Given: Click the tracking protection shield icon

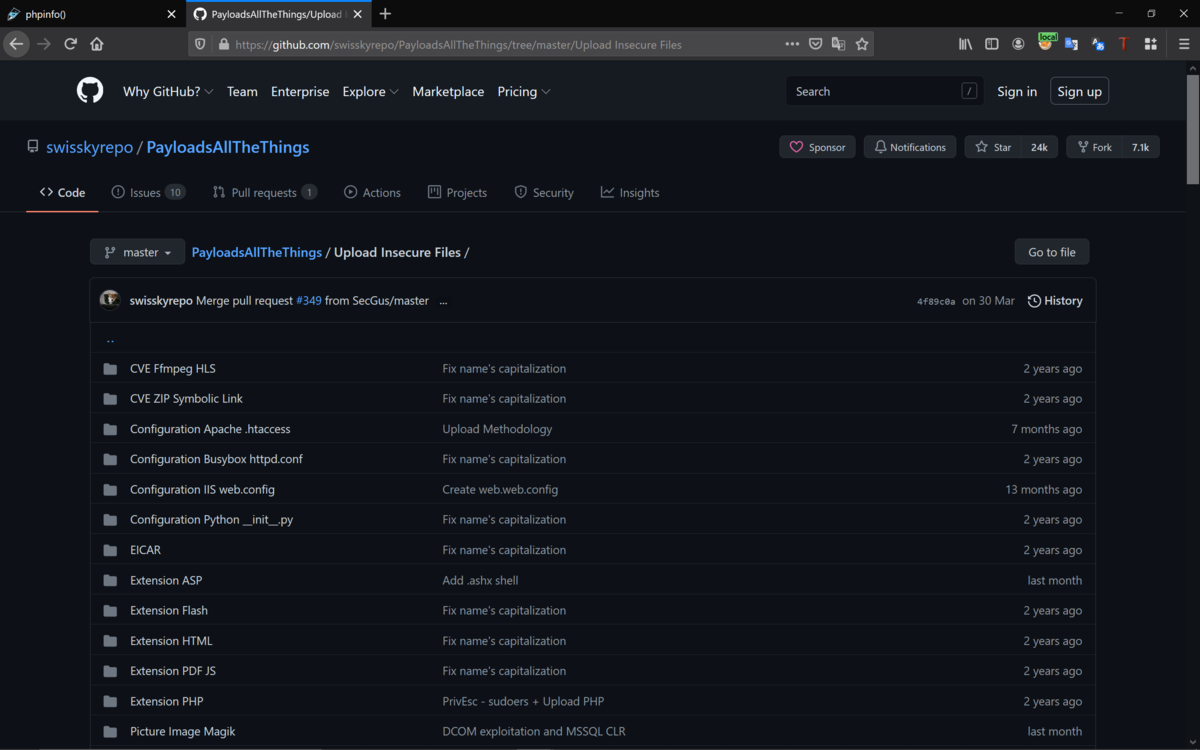Looking at the screenshot, I should 200,44.
